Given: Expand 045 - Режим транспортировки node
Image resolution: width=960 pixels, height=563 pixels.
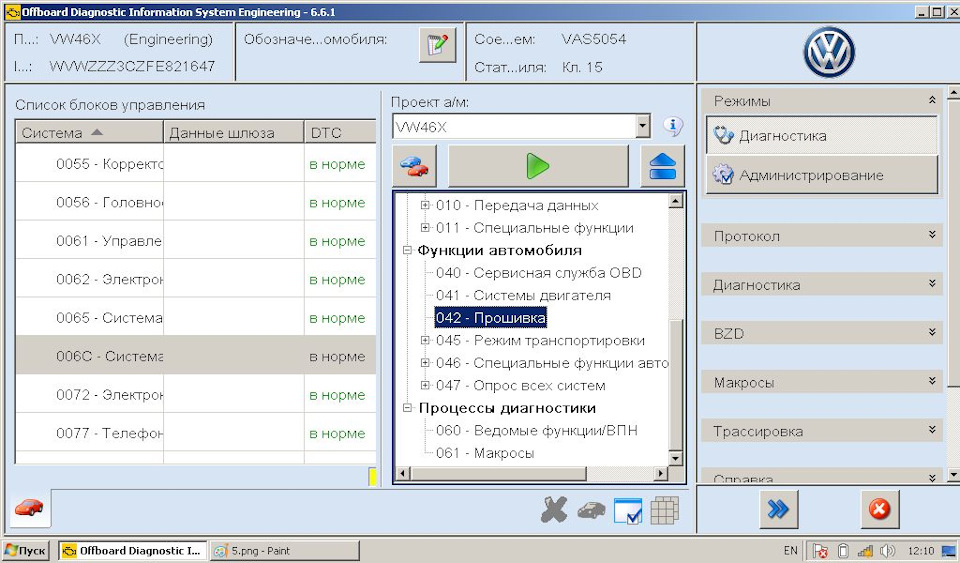Looking at the screenshot, I should (425, 340).
